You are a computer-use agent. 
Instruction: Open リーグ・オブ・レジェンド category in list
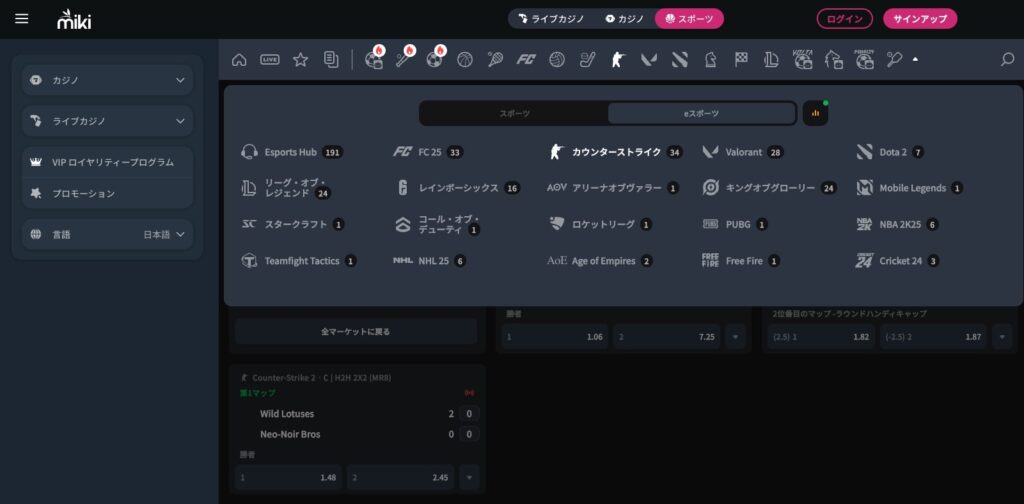(285, 188)
